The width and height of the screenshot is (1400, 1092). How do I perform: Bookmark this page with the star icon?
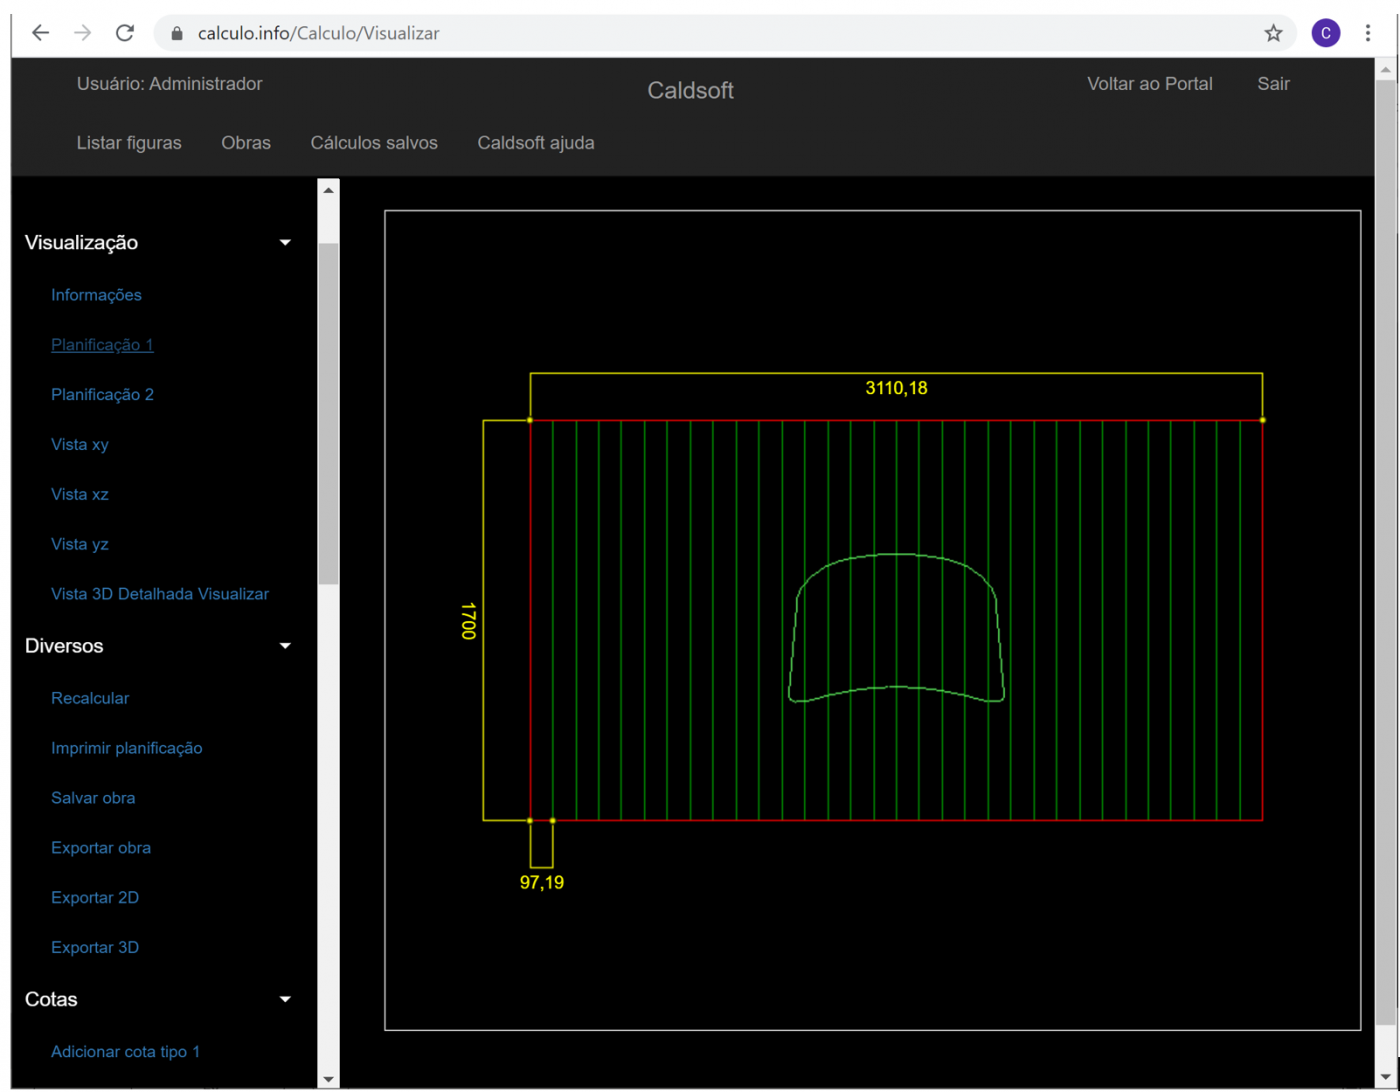tap(1273, 33)
